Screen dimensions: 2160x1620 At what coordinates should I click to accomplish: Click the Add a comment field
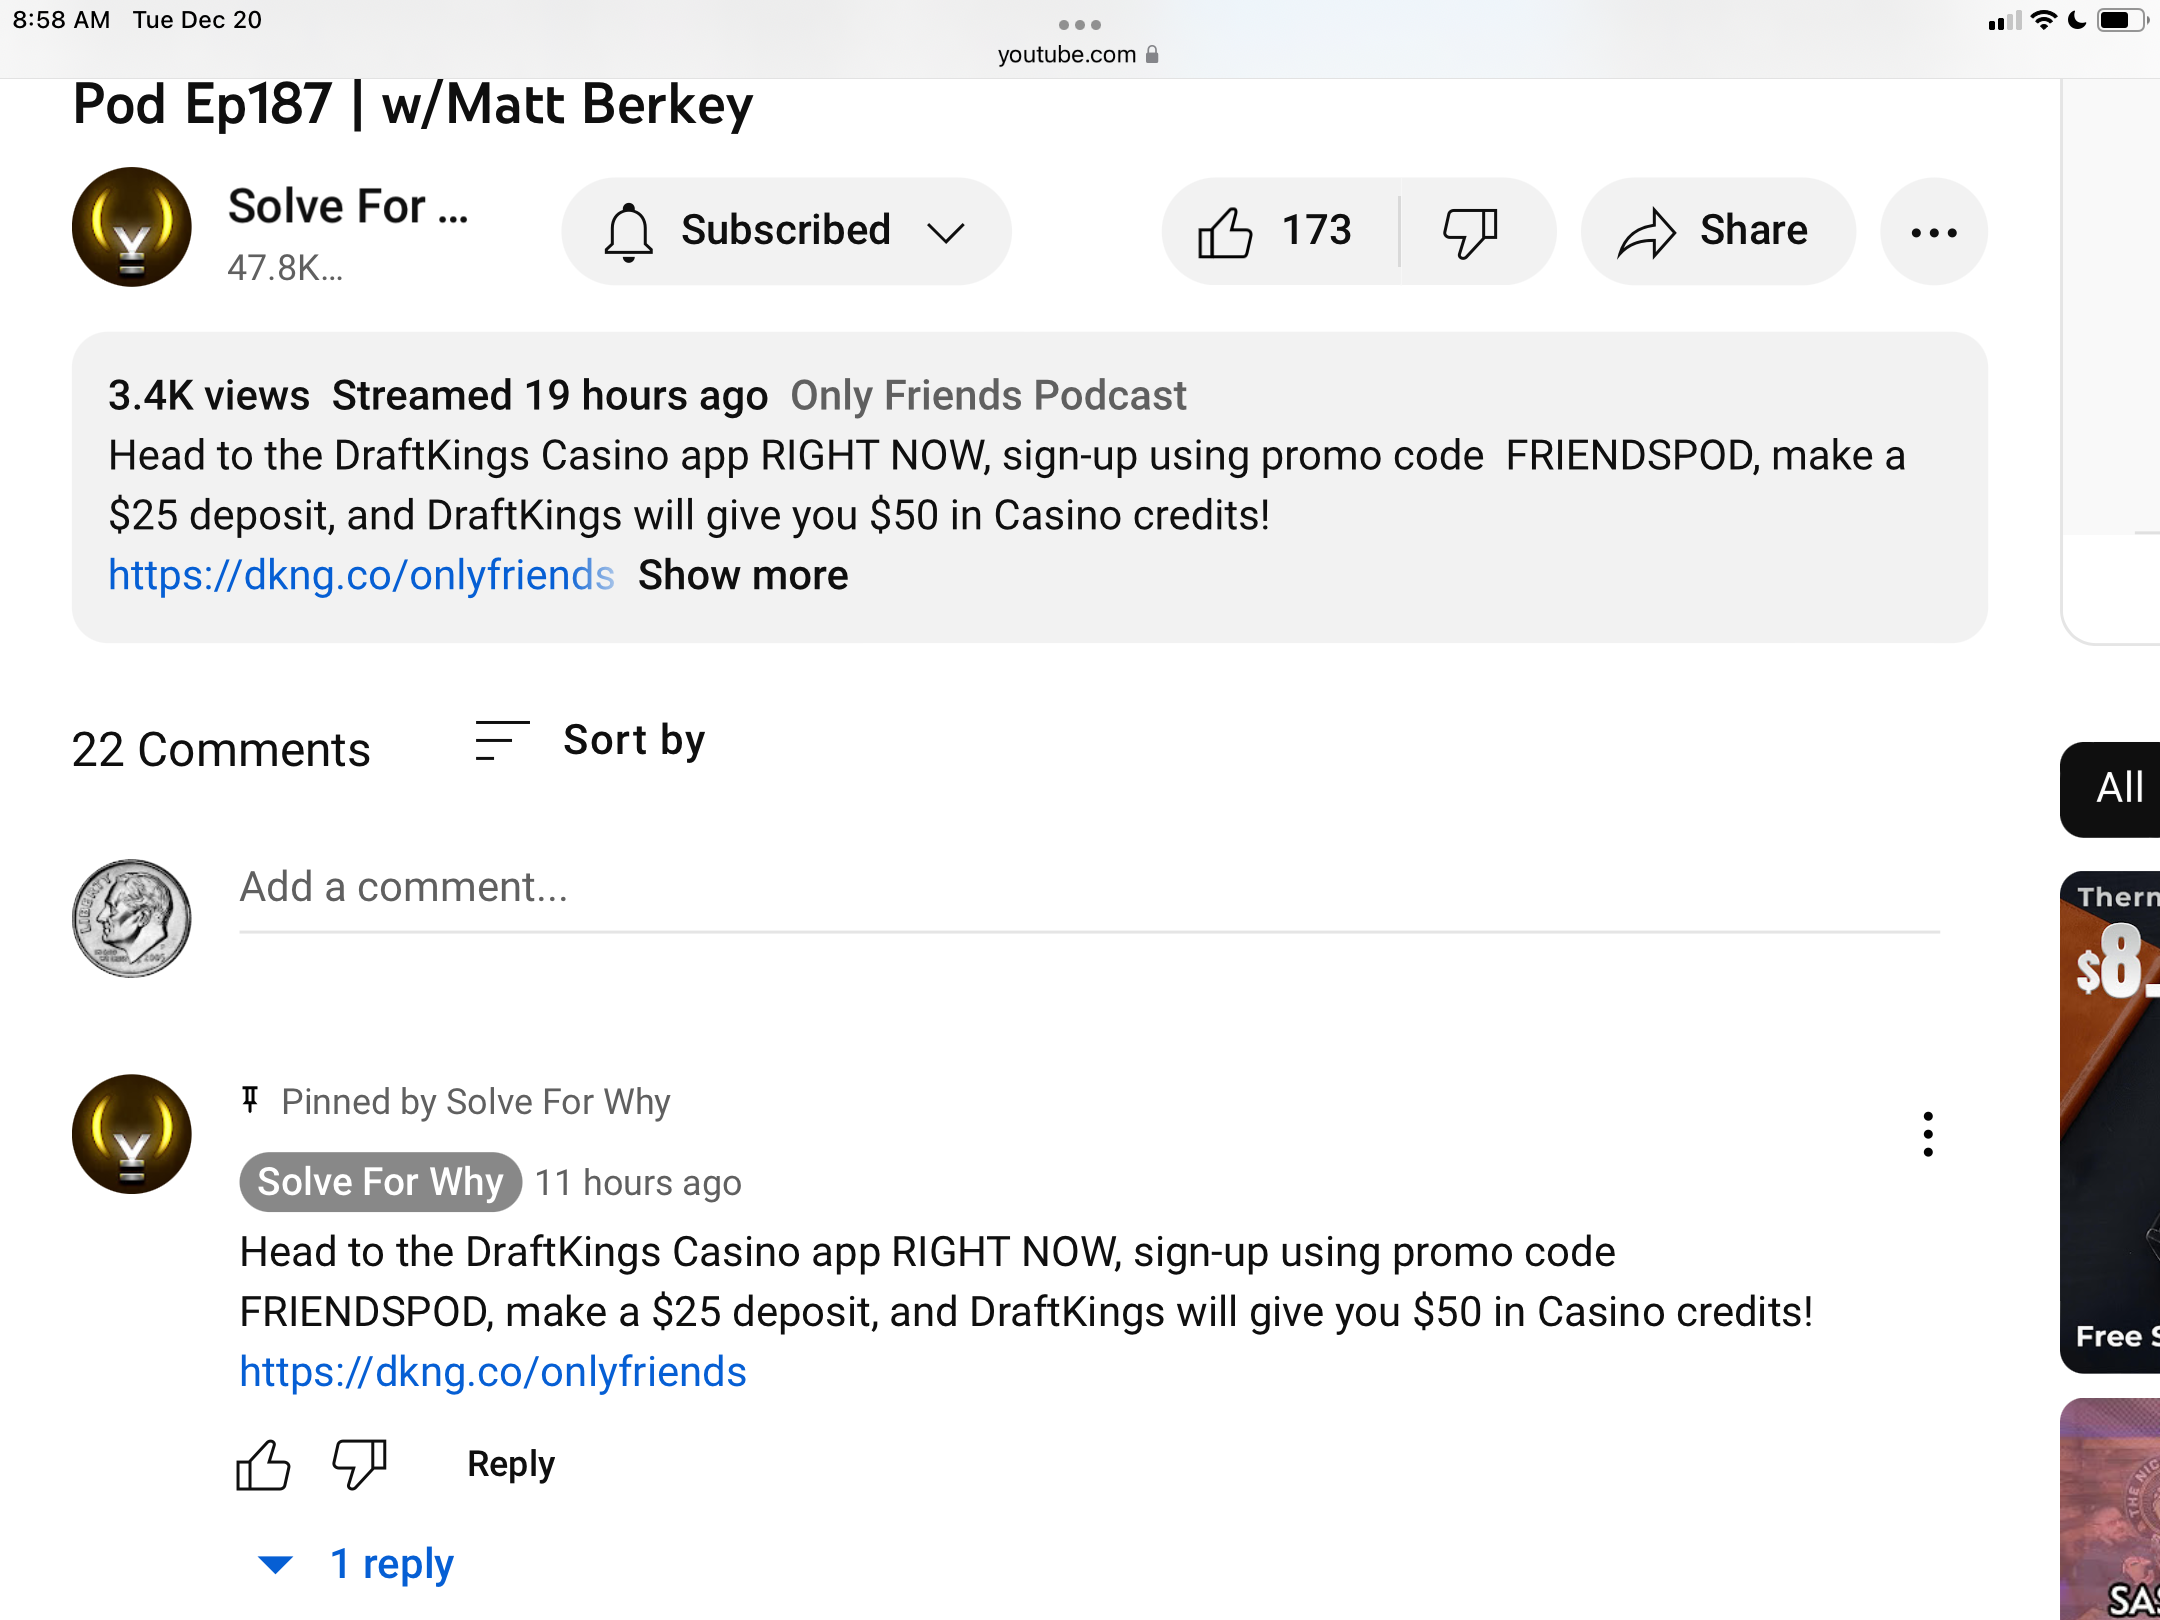click(x=1089, y=889)
